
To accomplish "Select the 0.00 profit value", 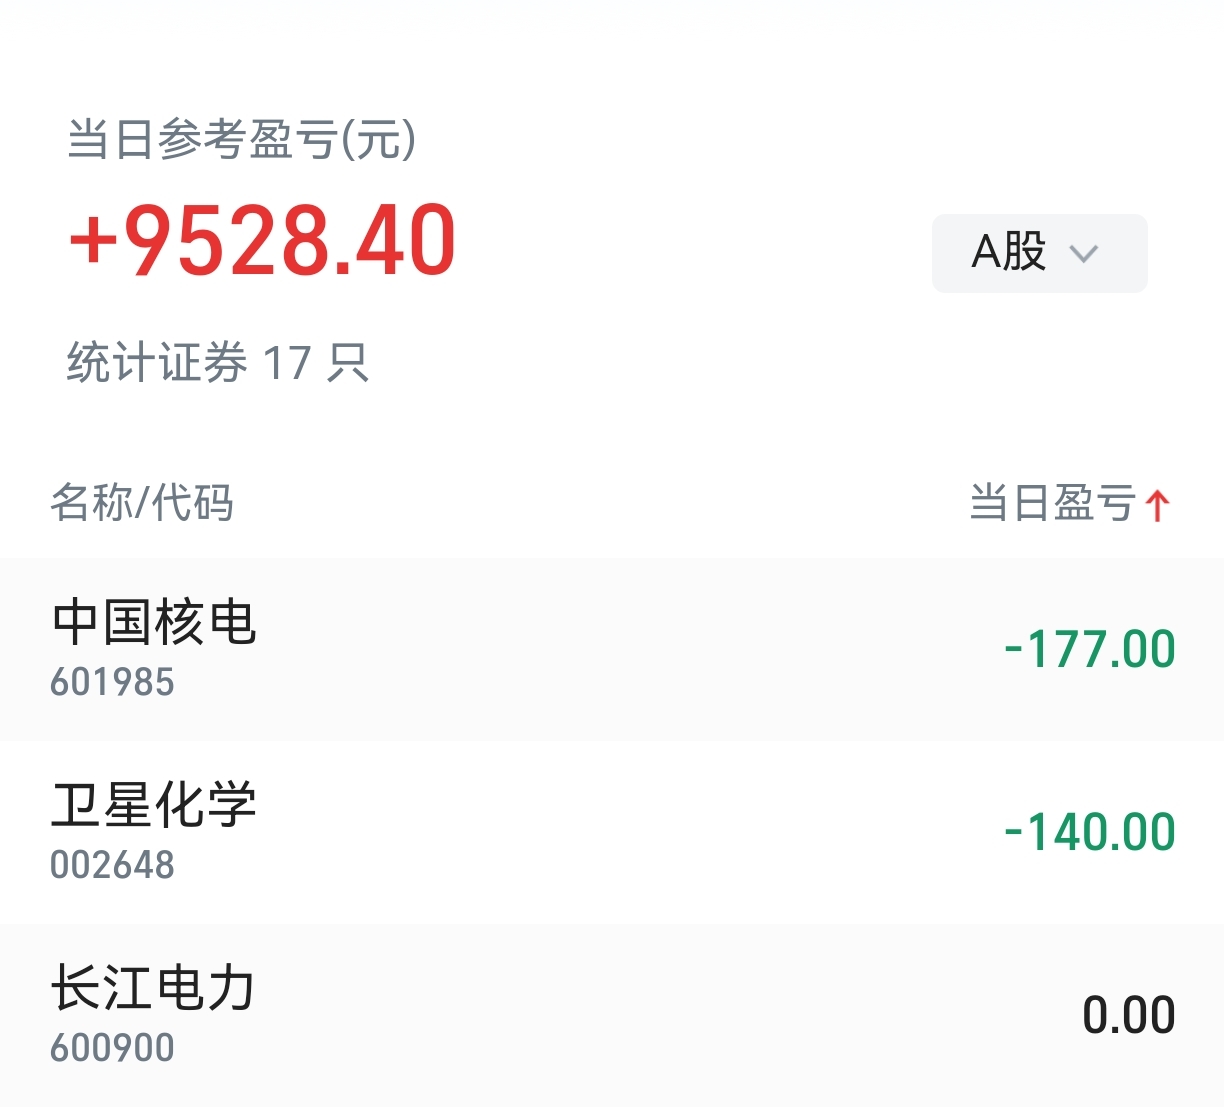I will click(x=1128, y=1015).
